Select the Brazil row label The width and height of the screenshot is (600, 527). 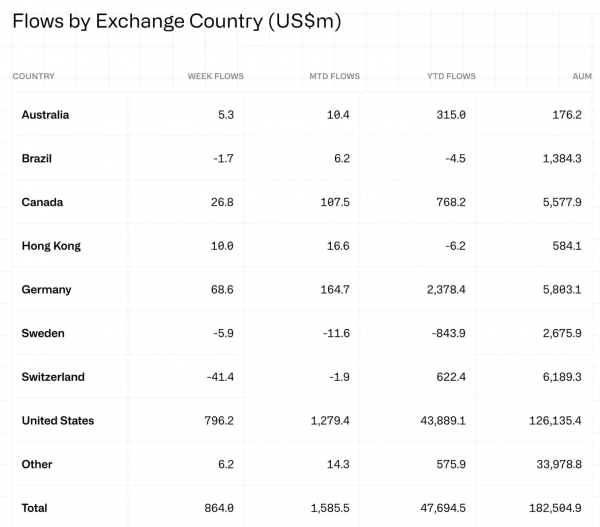[36, 158]
